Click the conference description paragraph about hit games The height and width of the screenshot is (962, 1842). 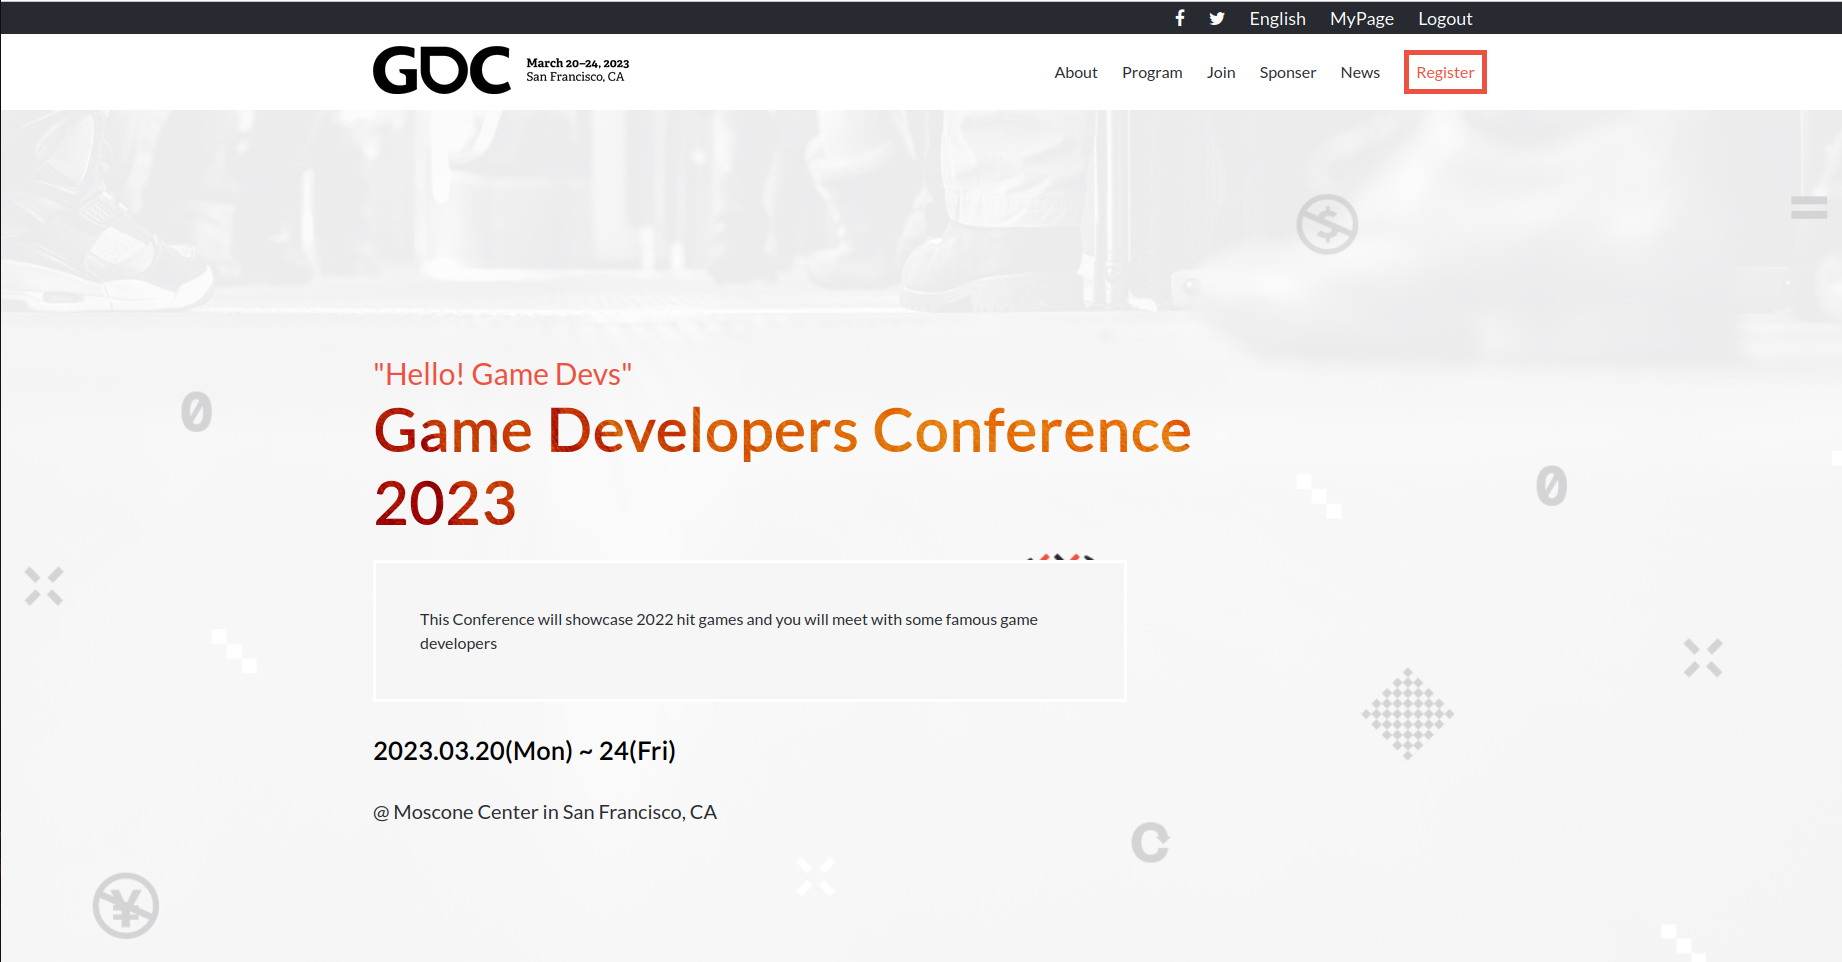point(729,631)
